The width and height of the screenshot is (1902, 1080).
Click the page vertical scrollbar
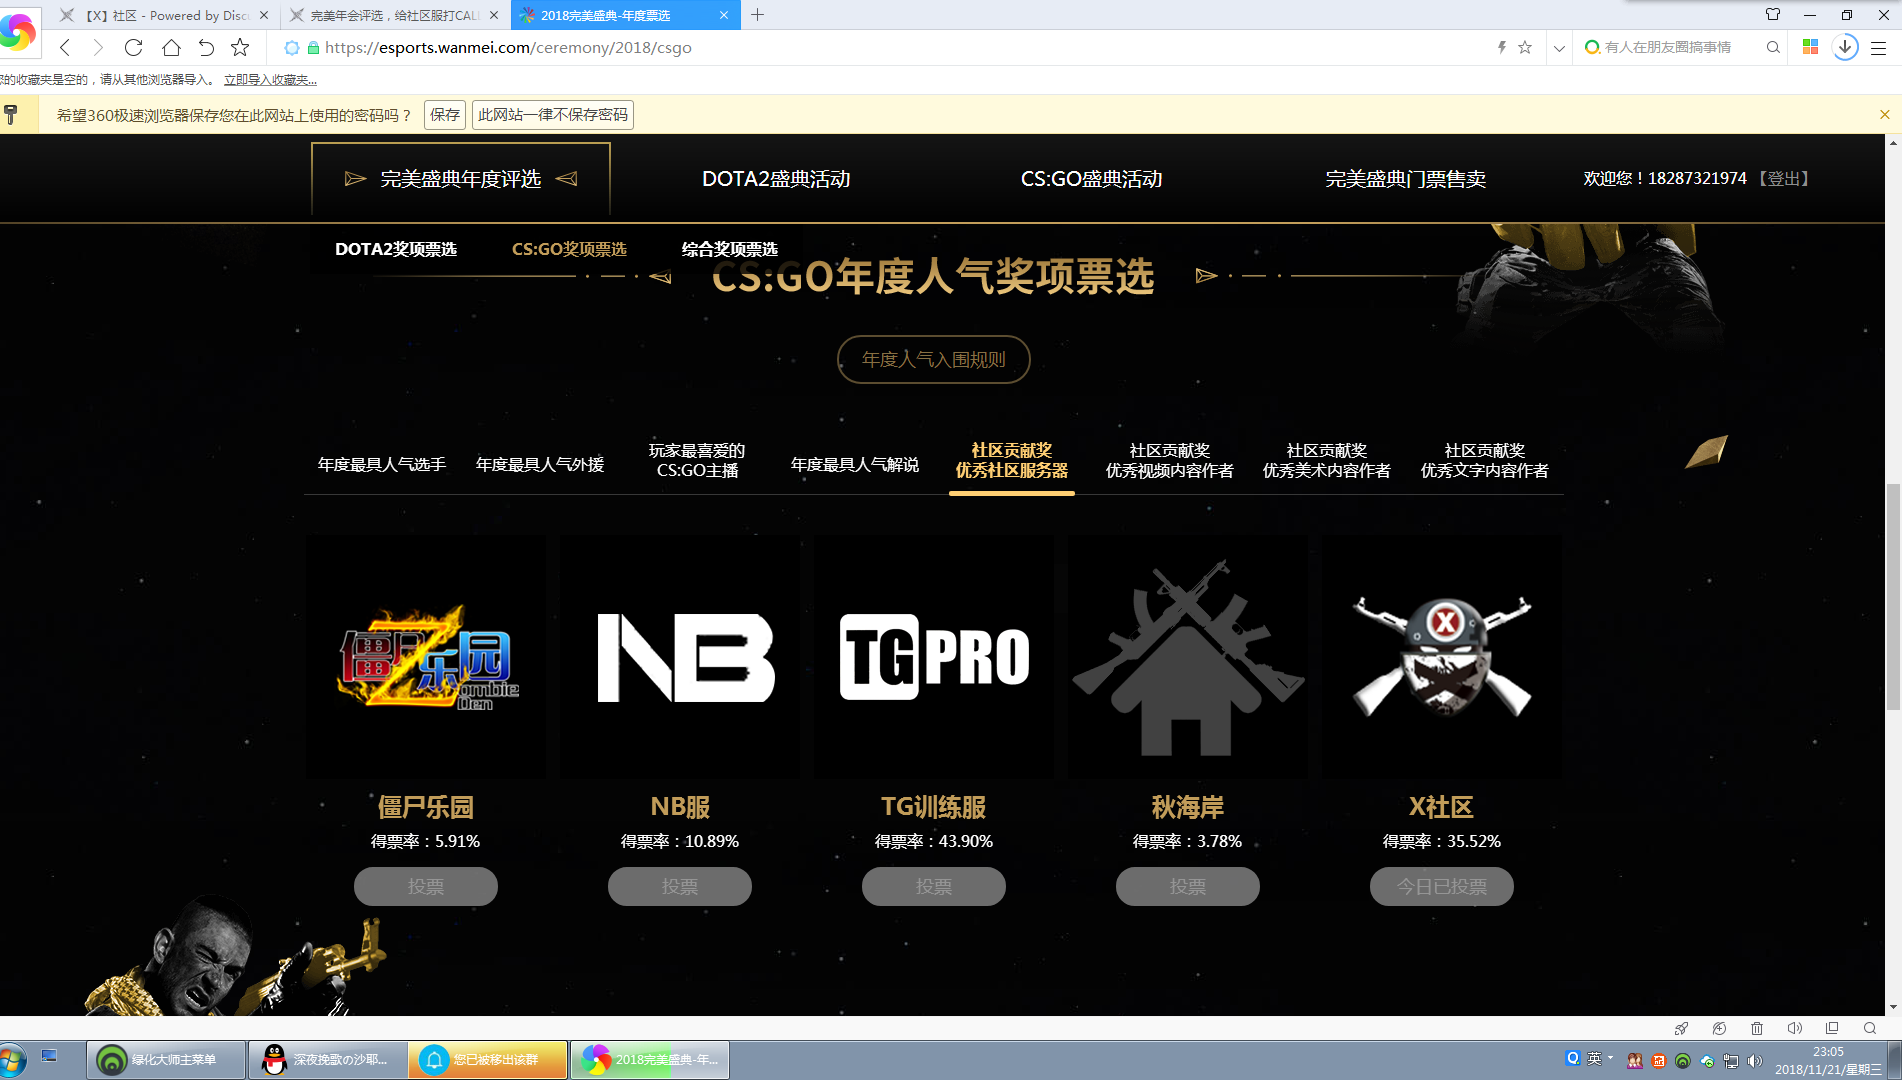pyautogui.click(x=1892, y=600)
